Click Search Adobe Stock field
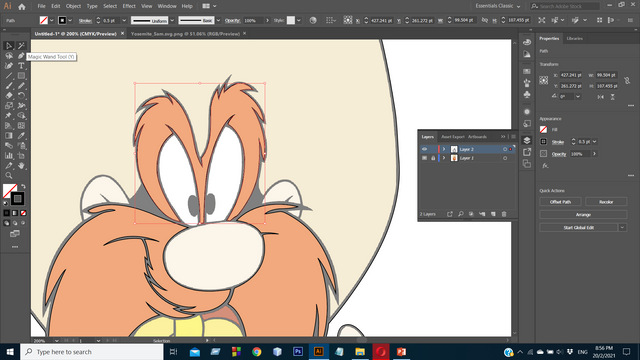 coord(565,6)
